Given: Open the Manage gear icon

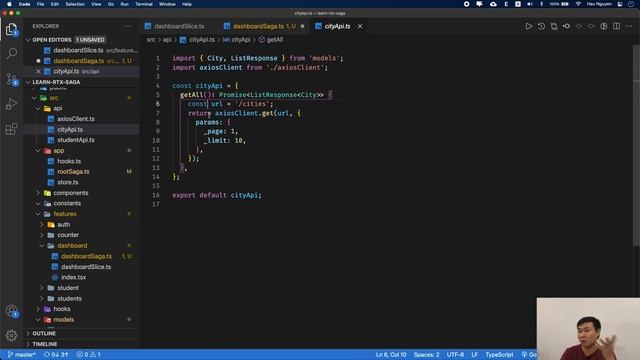Looking at the screenshot, I should (x=11, y=336).
